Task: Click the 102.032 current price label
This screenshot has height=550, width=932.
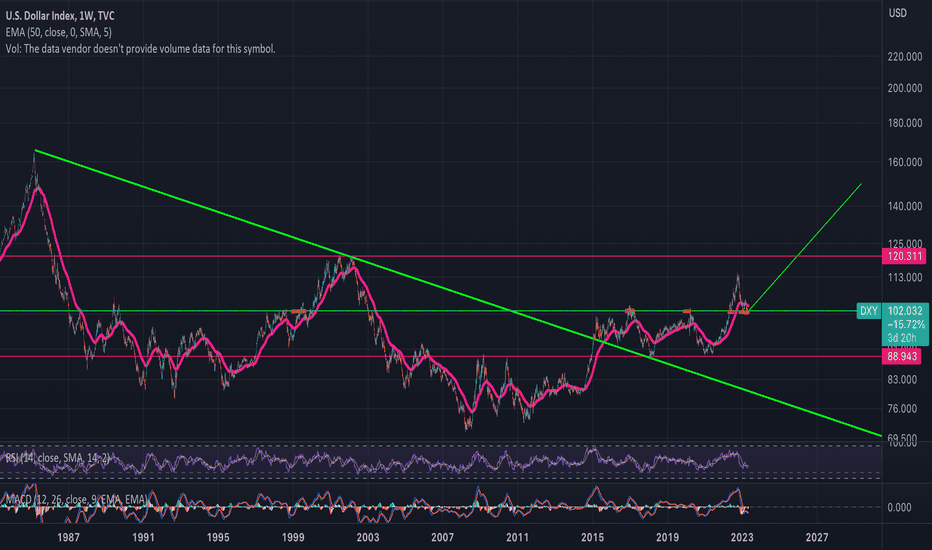Action: click(x=905, y=310)
